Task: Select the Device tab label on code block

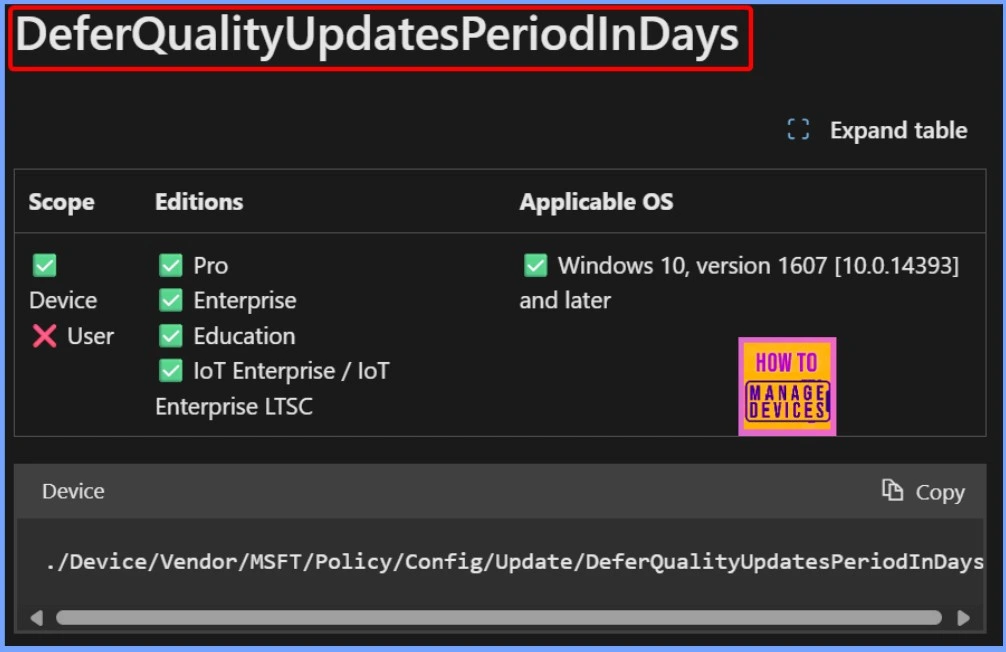Action: (x=73, y=491)
